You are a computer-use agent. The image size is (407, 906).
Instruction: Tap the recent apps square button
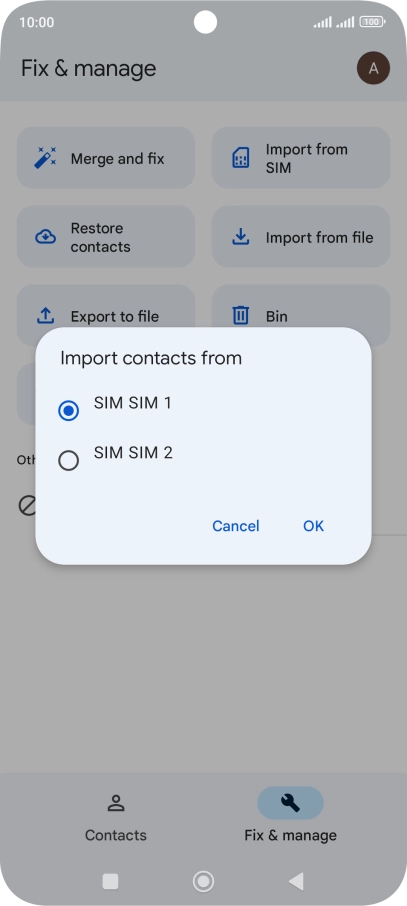[110, 881]
